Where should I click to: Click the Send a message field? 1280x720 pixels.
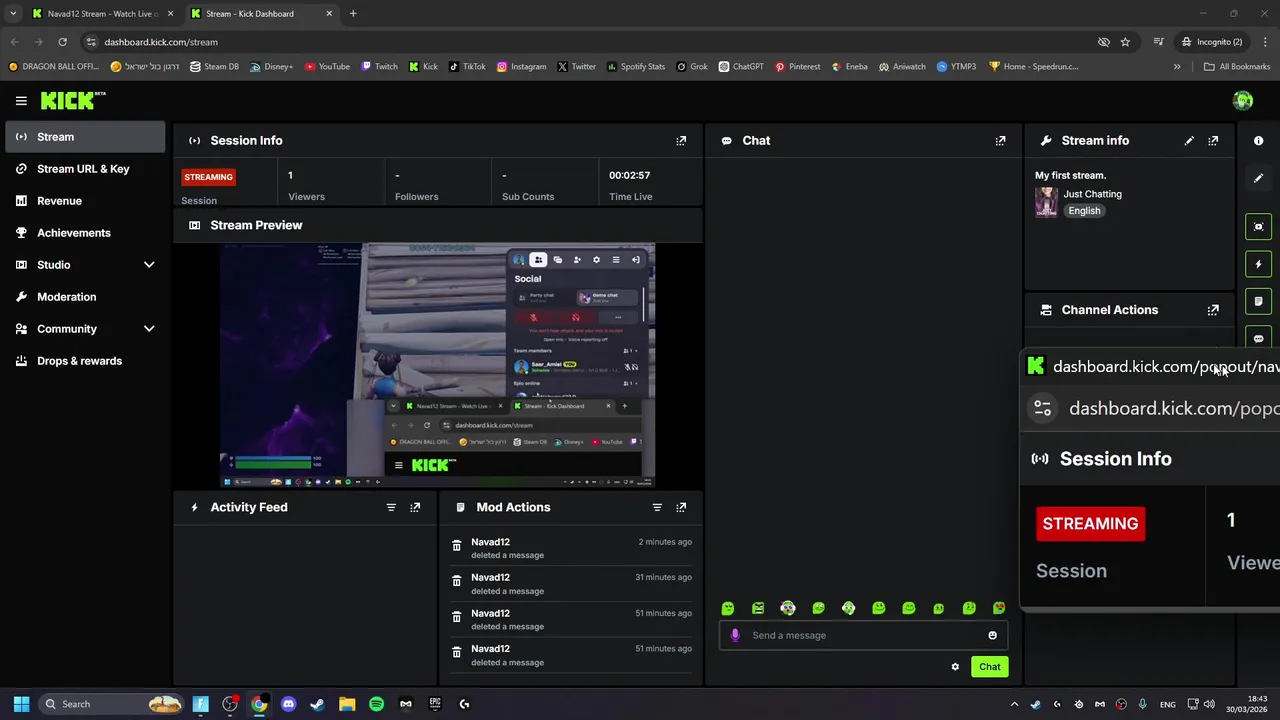coord(862,635)
